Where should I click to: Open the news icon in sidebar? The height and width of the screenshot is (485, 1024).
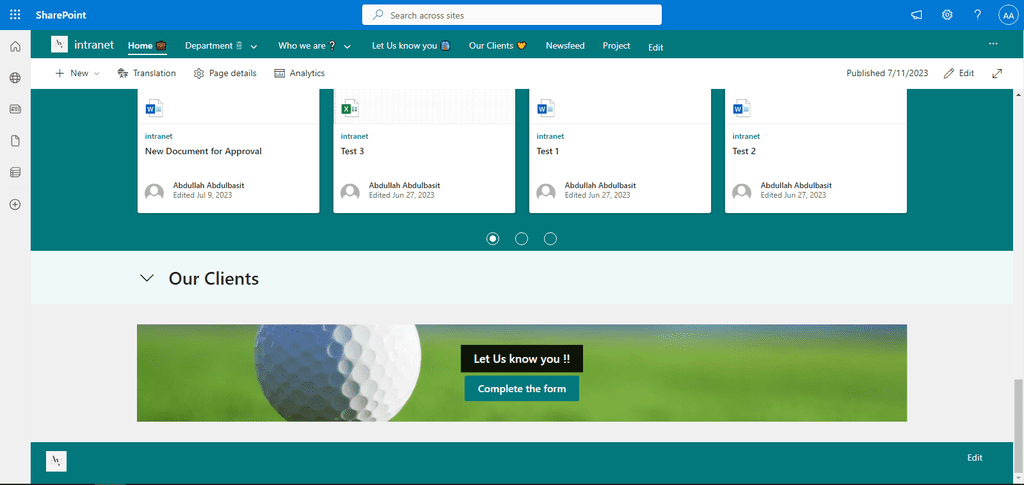(15, 109)
